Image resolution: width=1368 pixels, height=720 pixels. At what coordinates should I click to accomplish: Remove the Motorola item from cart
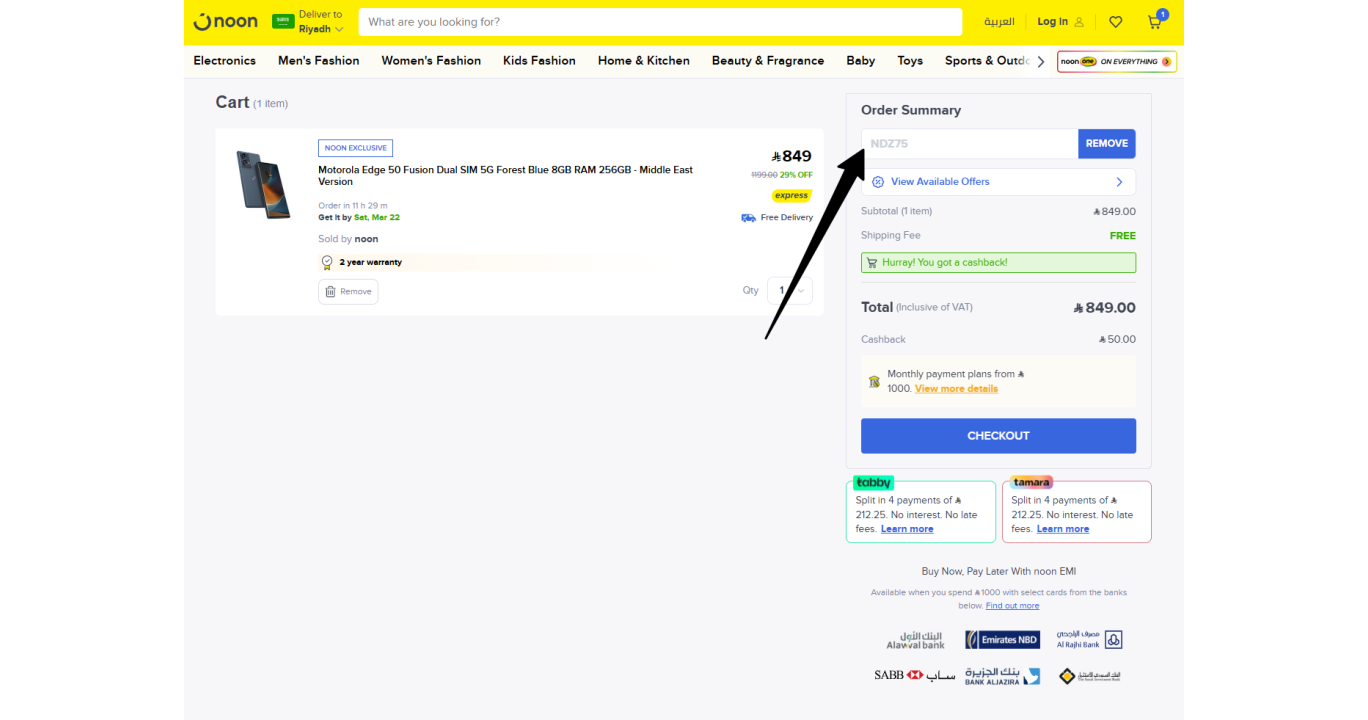pos(348,292)
